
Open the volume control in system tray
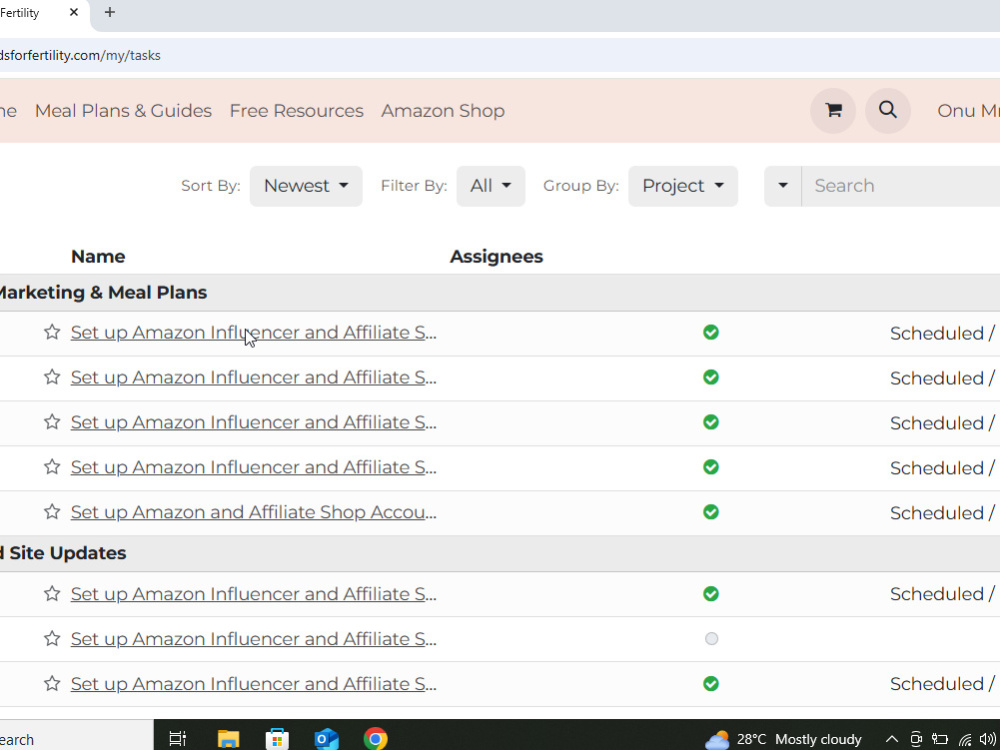click(x=987, y=739)
